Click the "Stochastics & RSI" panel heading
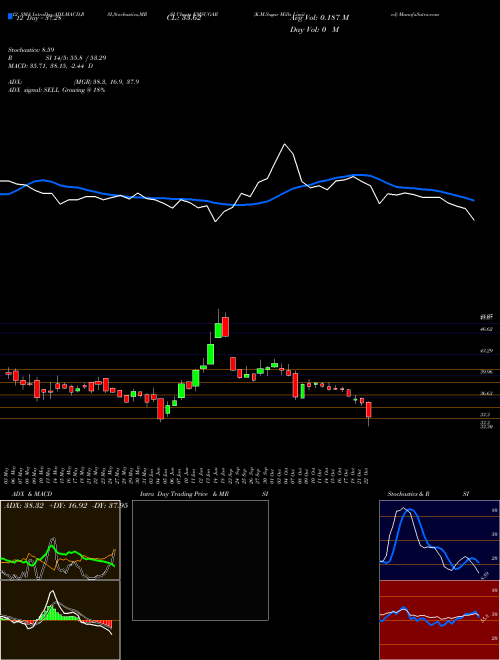This screenshot has width=500, height=660. tap(428, 494)
